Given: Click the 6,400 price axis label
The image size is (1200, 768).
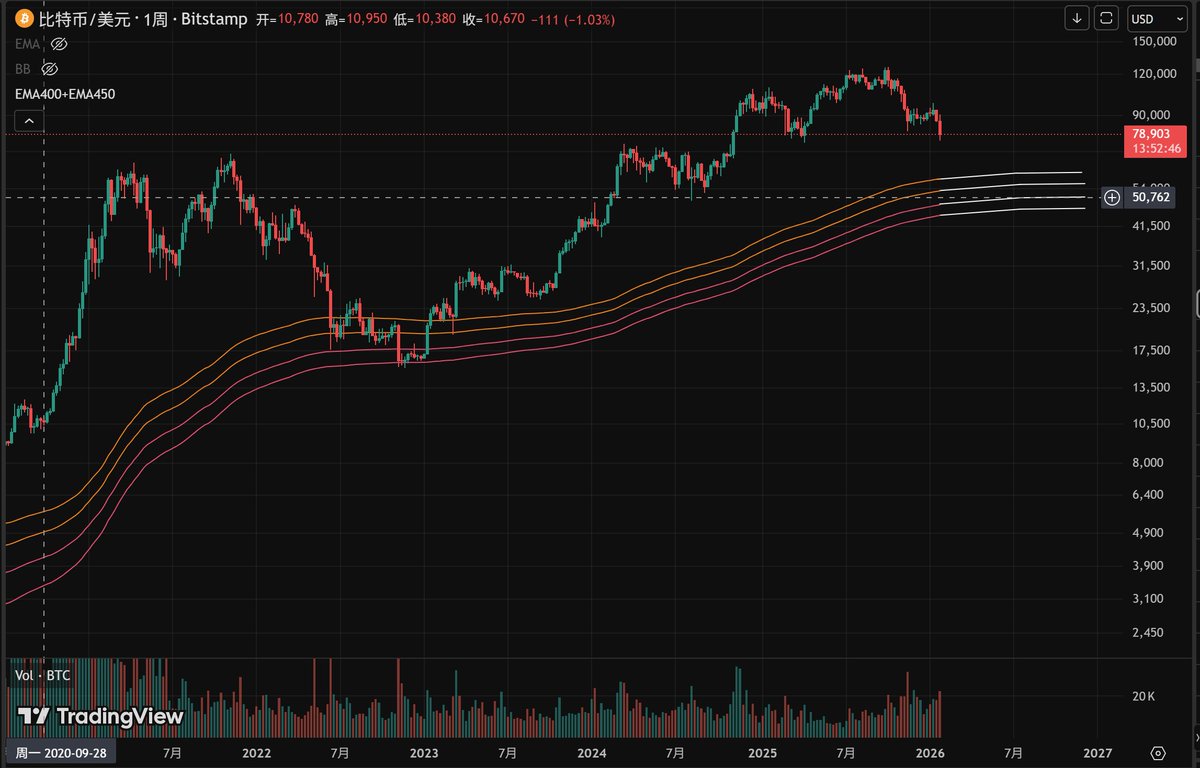Looking at the screenshot, I should (x=1147, y=495).
